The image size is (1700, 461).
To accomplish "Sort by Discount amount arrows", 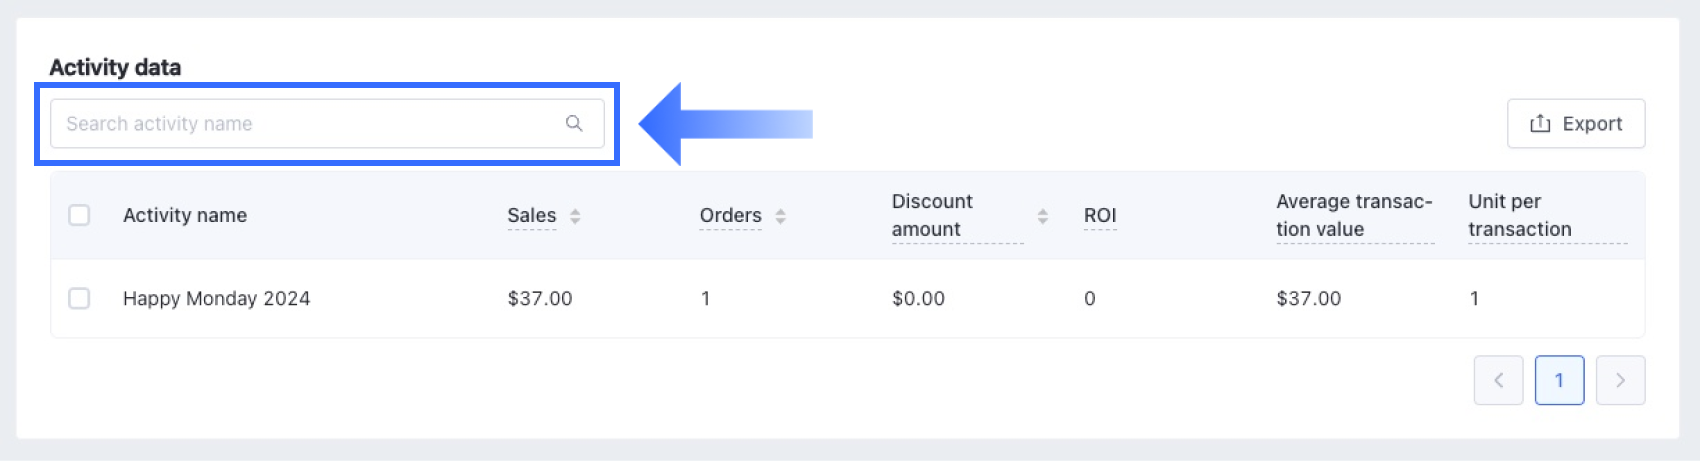I will click(1042, 216).
